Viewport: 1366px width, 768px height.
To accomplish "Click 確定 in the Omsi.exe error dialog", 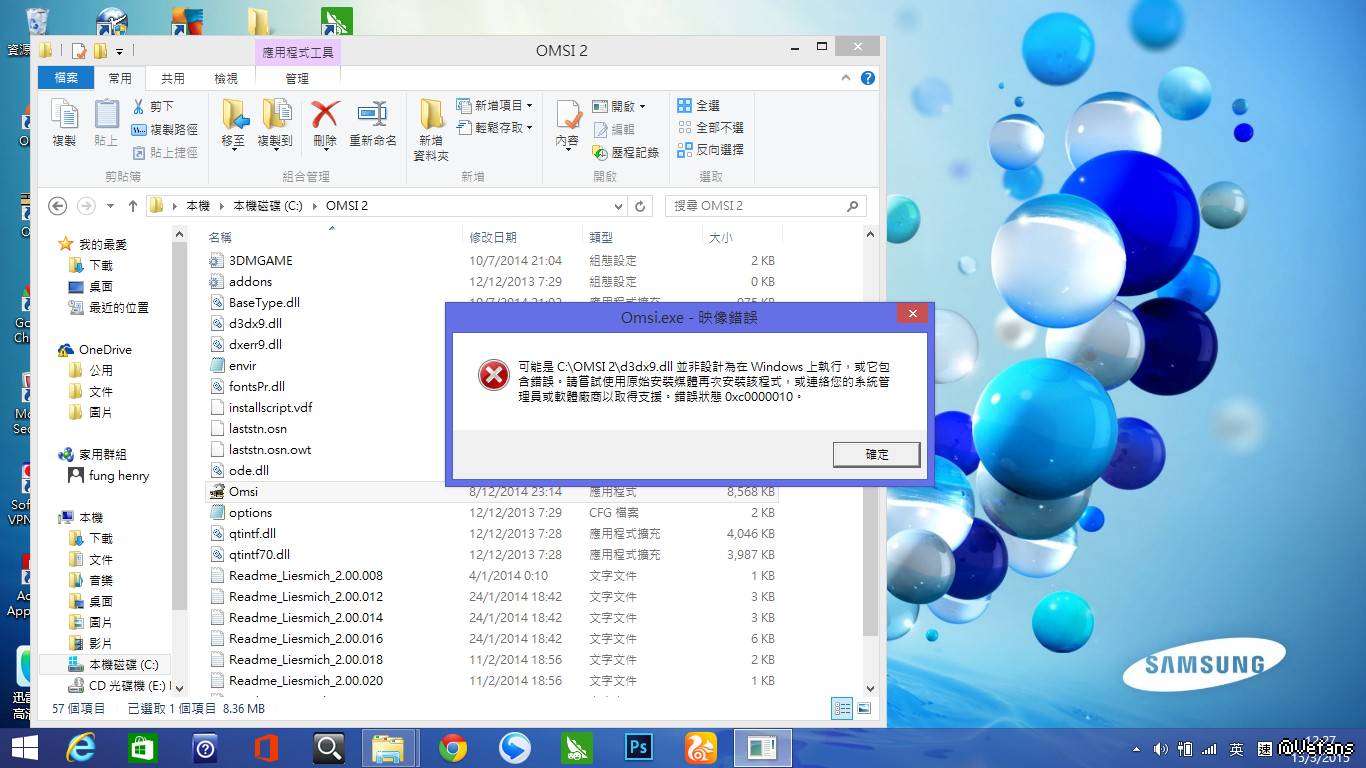I will [x=877, y=454].
